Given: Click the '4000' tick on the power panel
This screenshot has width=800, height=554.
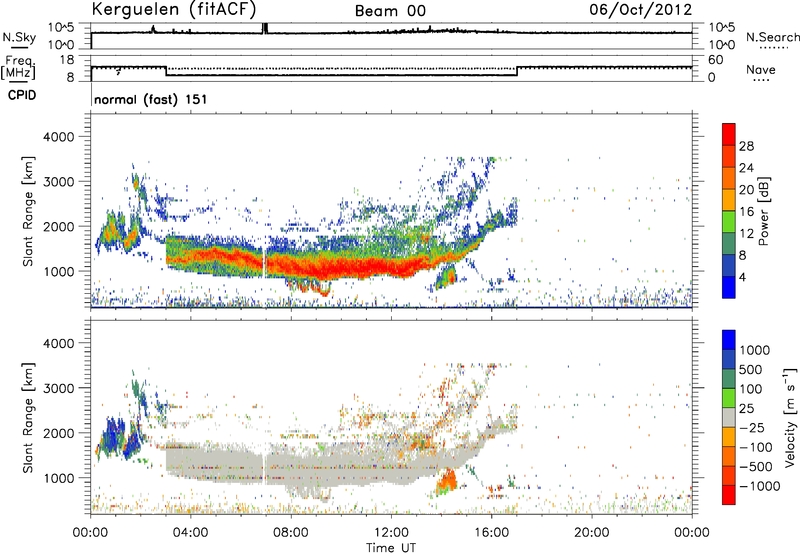Looking at the screenshot, I should pyautogui.click(x=59, y=137).
